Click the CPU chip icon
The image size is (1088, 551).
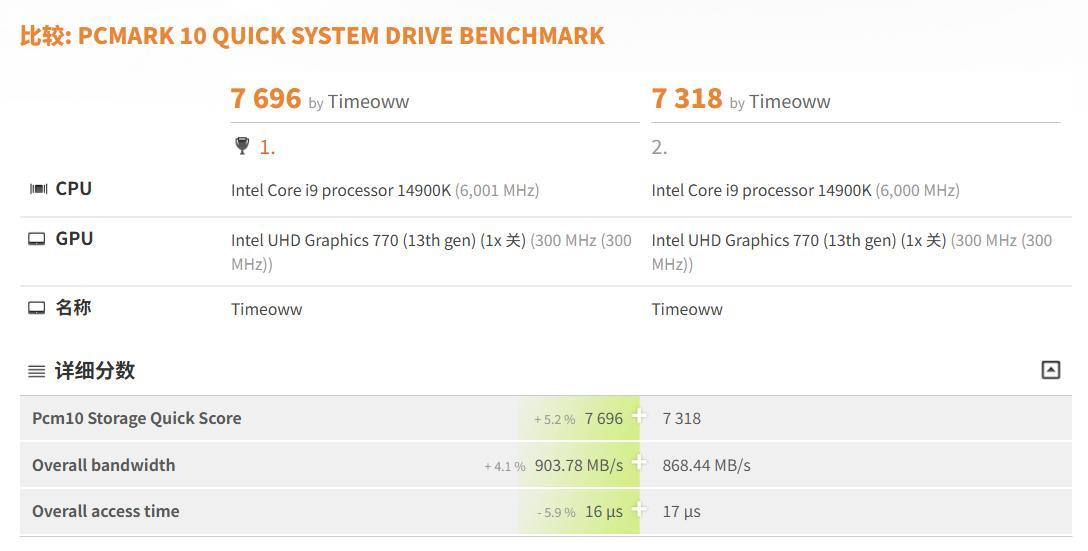(38, 189)
